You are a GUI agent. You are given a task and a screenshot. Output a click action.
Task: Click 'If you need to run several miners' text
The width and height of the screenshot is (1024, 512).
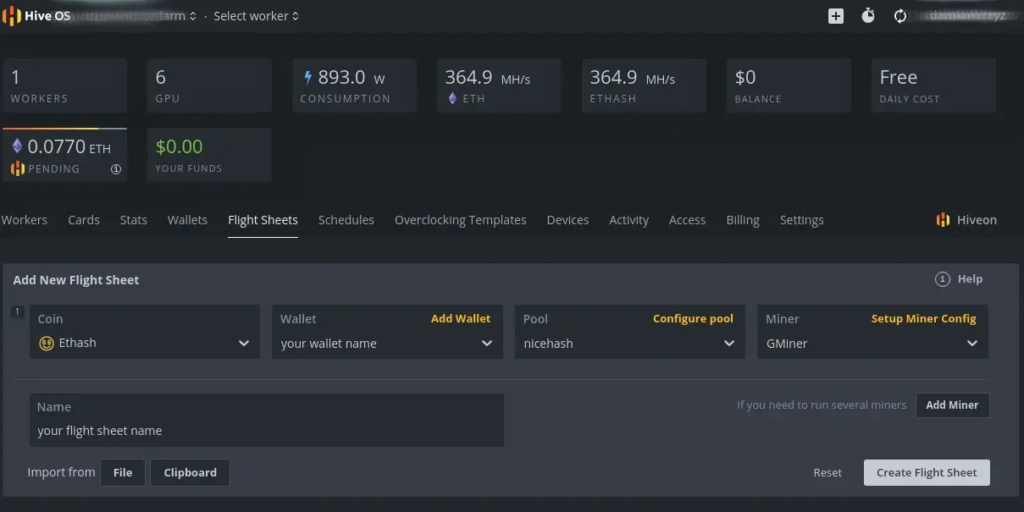click(822, 405)
